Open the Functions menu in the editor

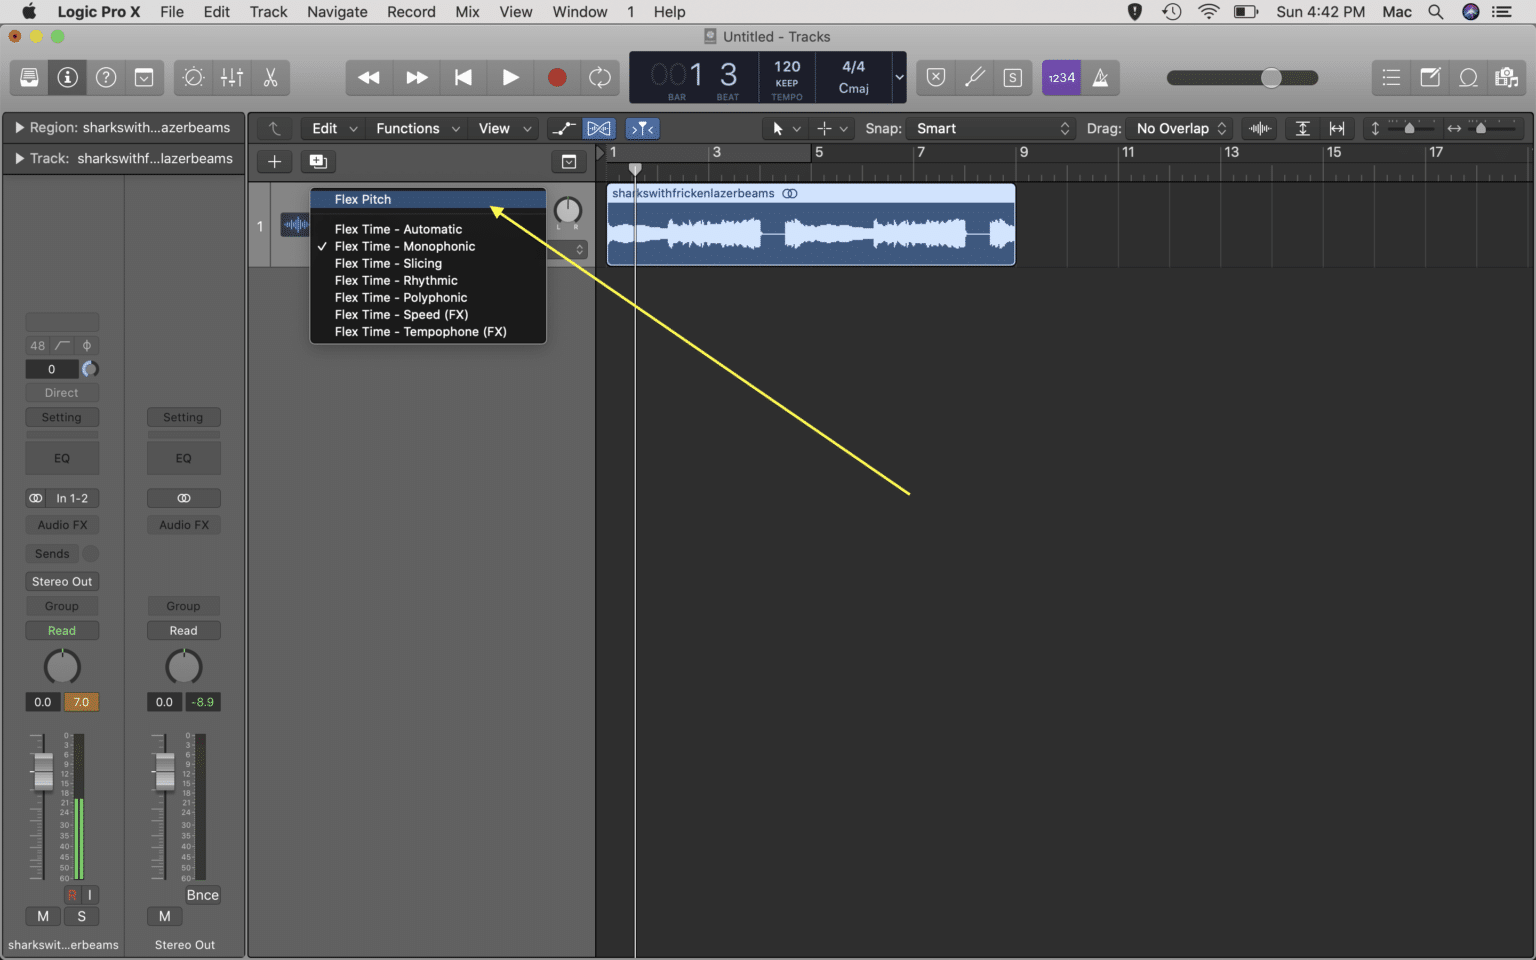pyautogui.click(x=408, y=128)
